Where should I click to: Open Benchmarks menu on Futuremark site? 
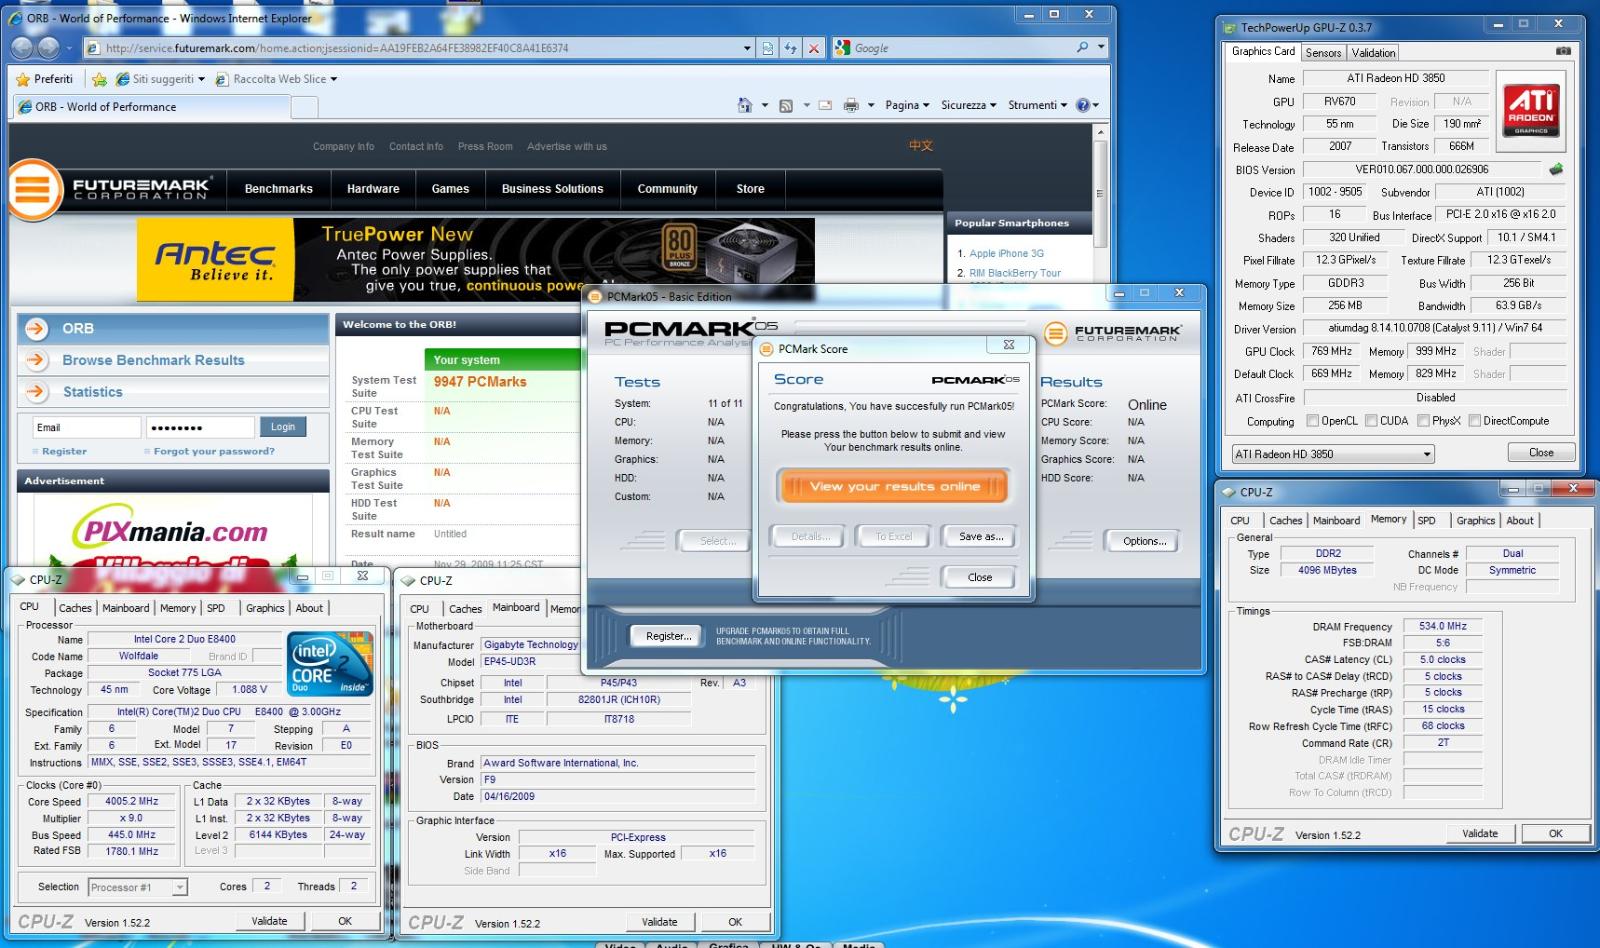pyautogui.click(x=279, y=189)
